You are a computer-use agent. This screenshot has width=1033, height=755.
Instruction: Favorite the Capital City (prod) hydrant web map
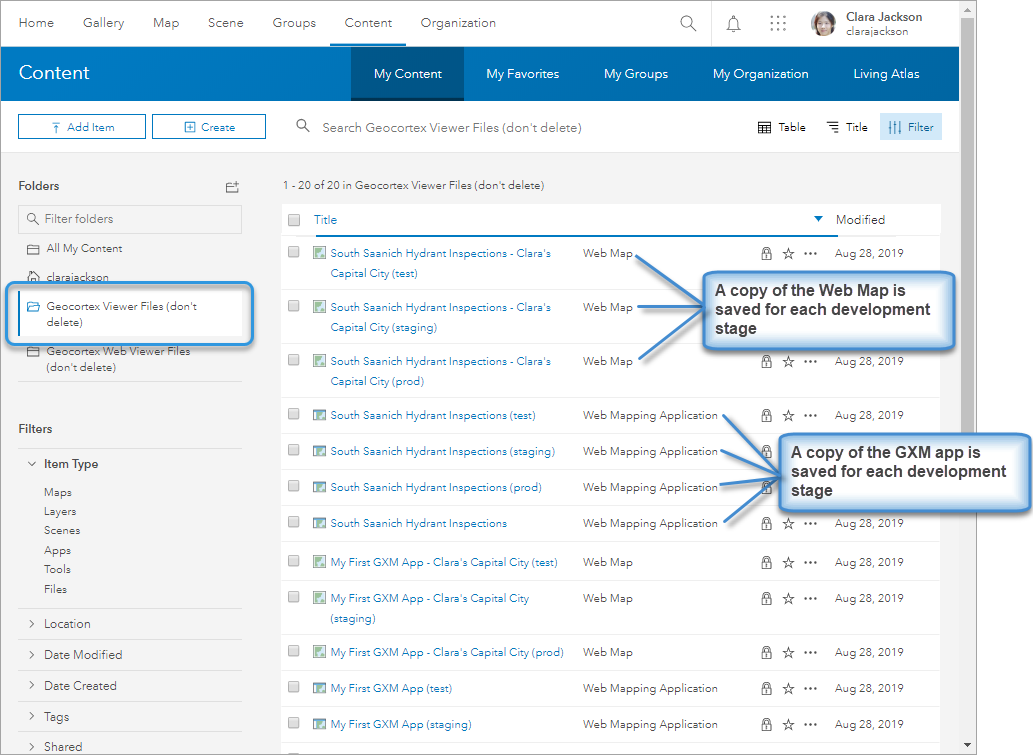pyautogui.click(x=788, y=362)
